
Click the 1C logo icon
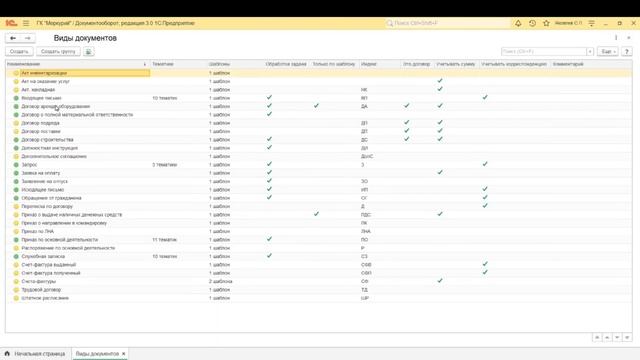coord(11,23)
